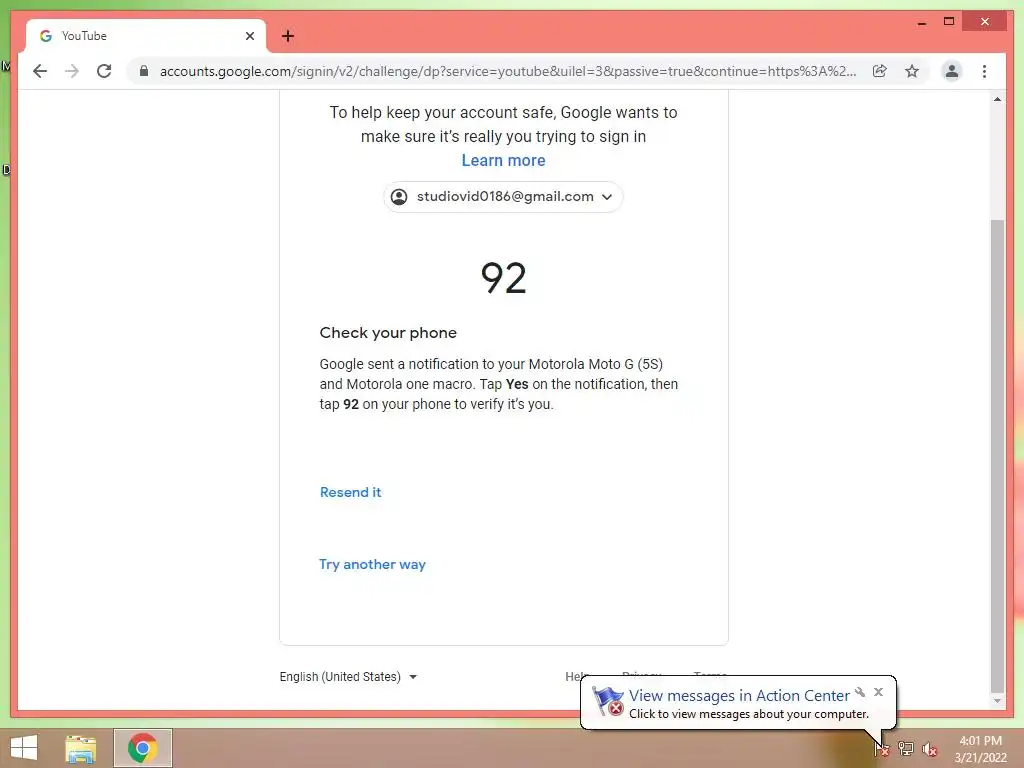The height and width of the screenshot is (768, 1024).
Task: Close the Action Center notification balloon
Action: tap(878, 692)
